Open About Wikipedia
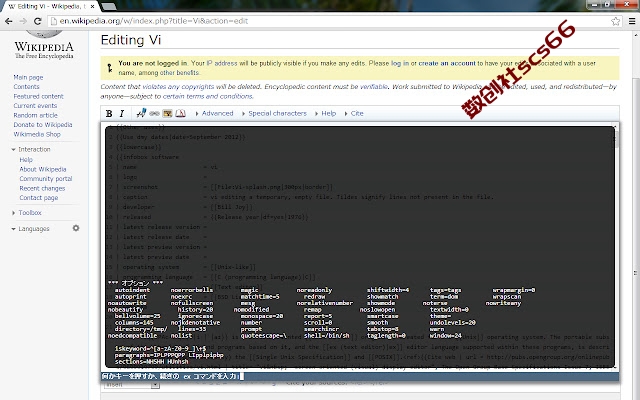640x400 pixels. click(43, 169)
